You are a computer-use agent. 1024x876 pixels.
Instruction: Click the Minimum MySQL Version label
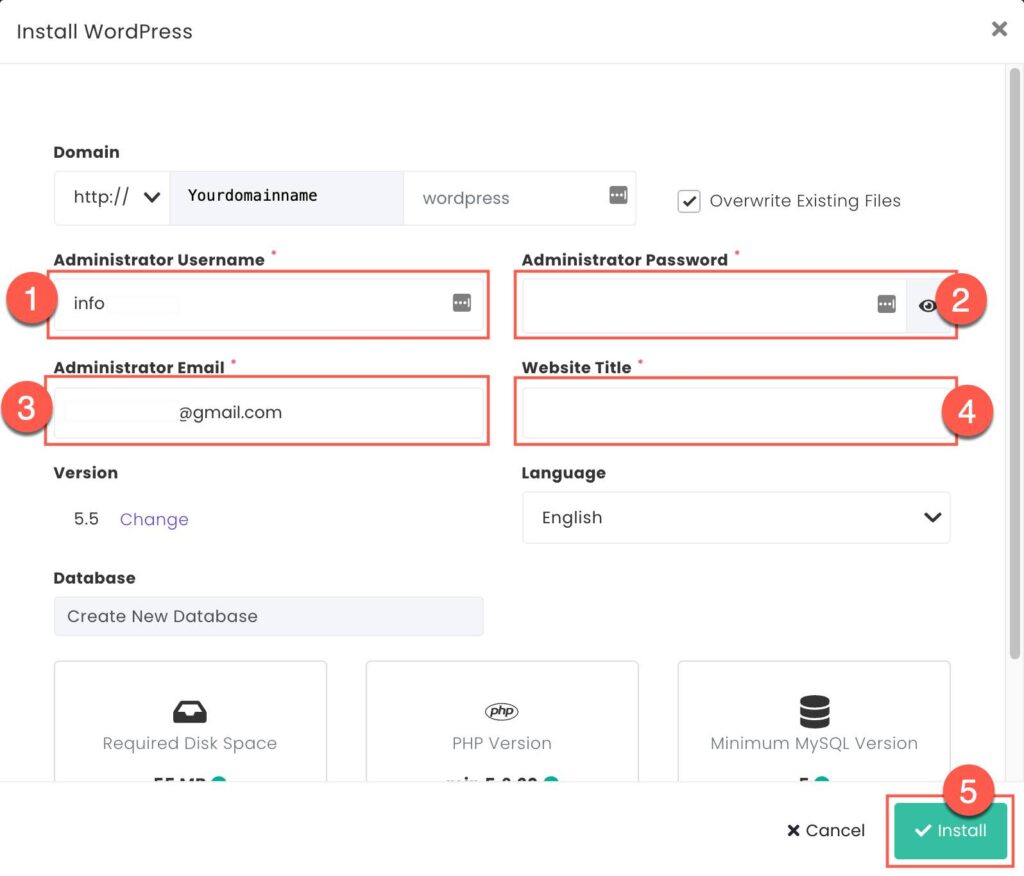[814, 743]
